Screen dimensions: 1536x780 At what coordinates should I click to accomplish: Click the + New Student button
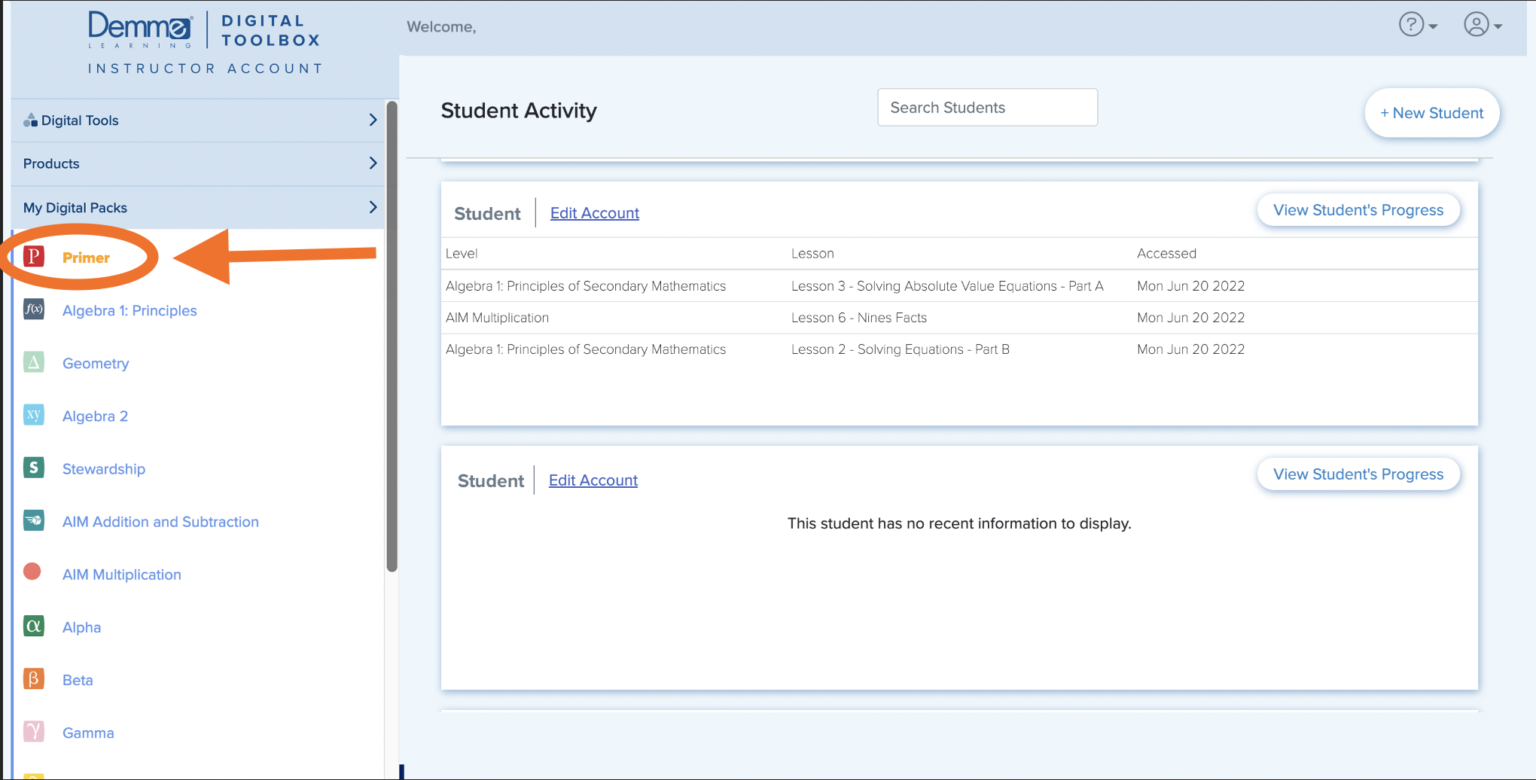point(1432,112)
